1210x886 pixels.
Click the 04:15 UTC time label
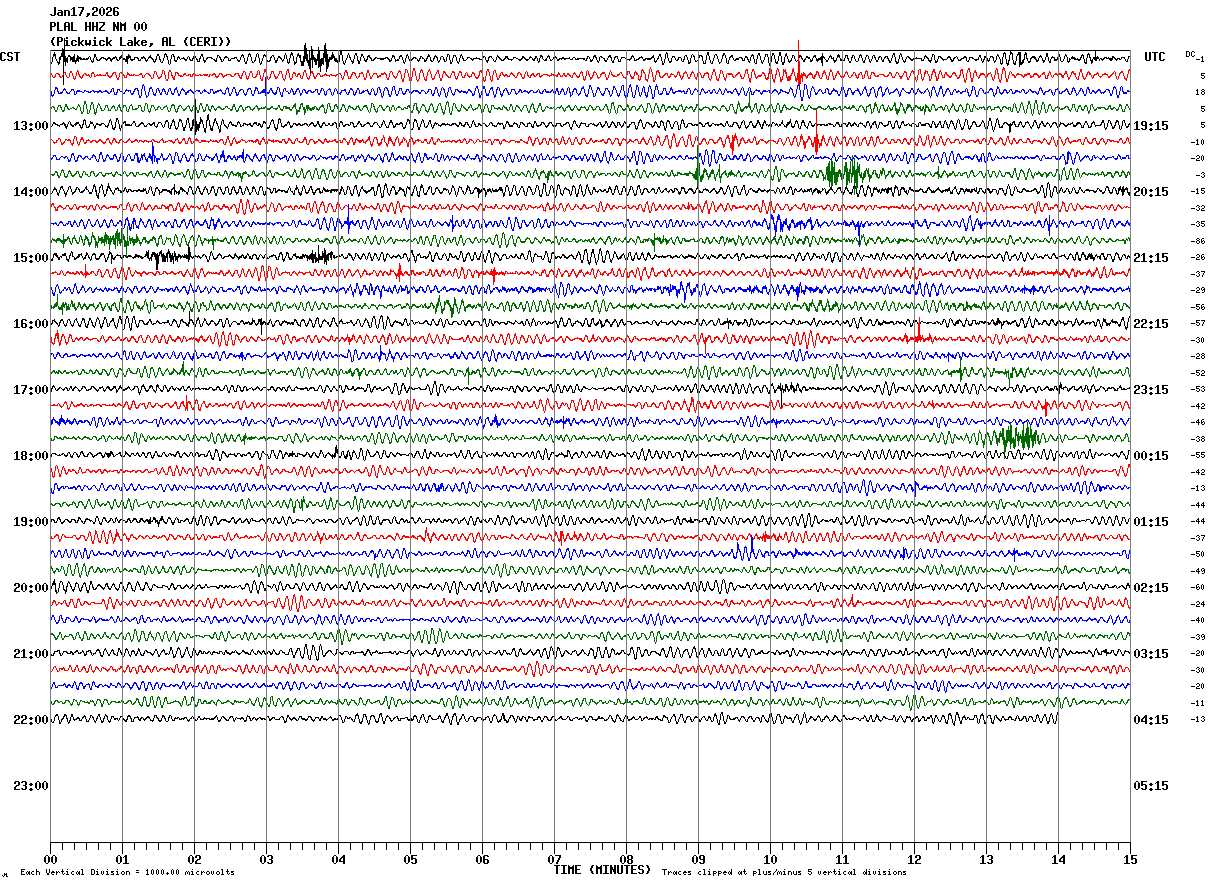1151,720
